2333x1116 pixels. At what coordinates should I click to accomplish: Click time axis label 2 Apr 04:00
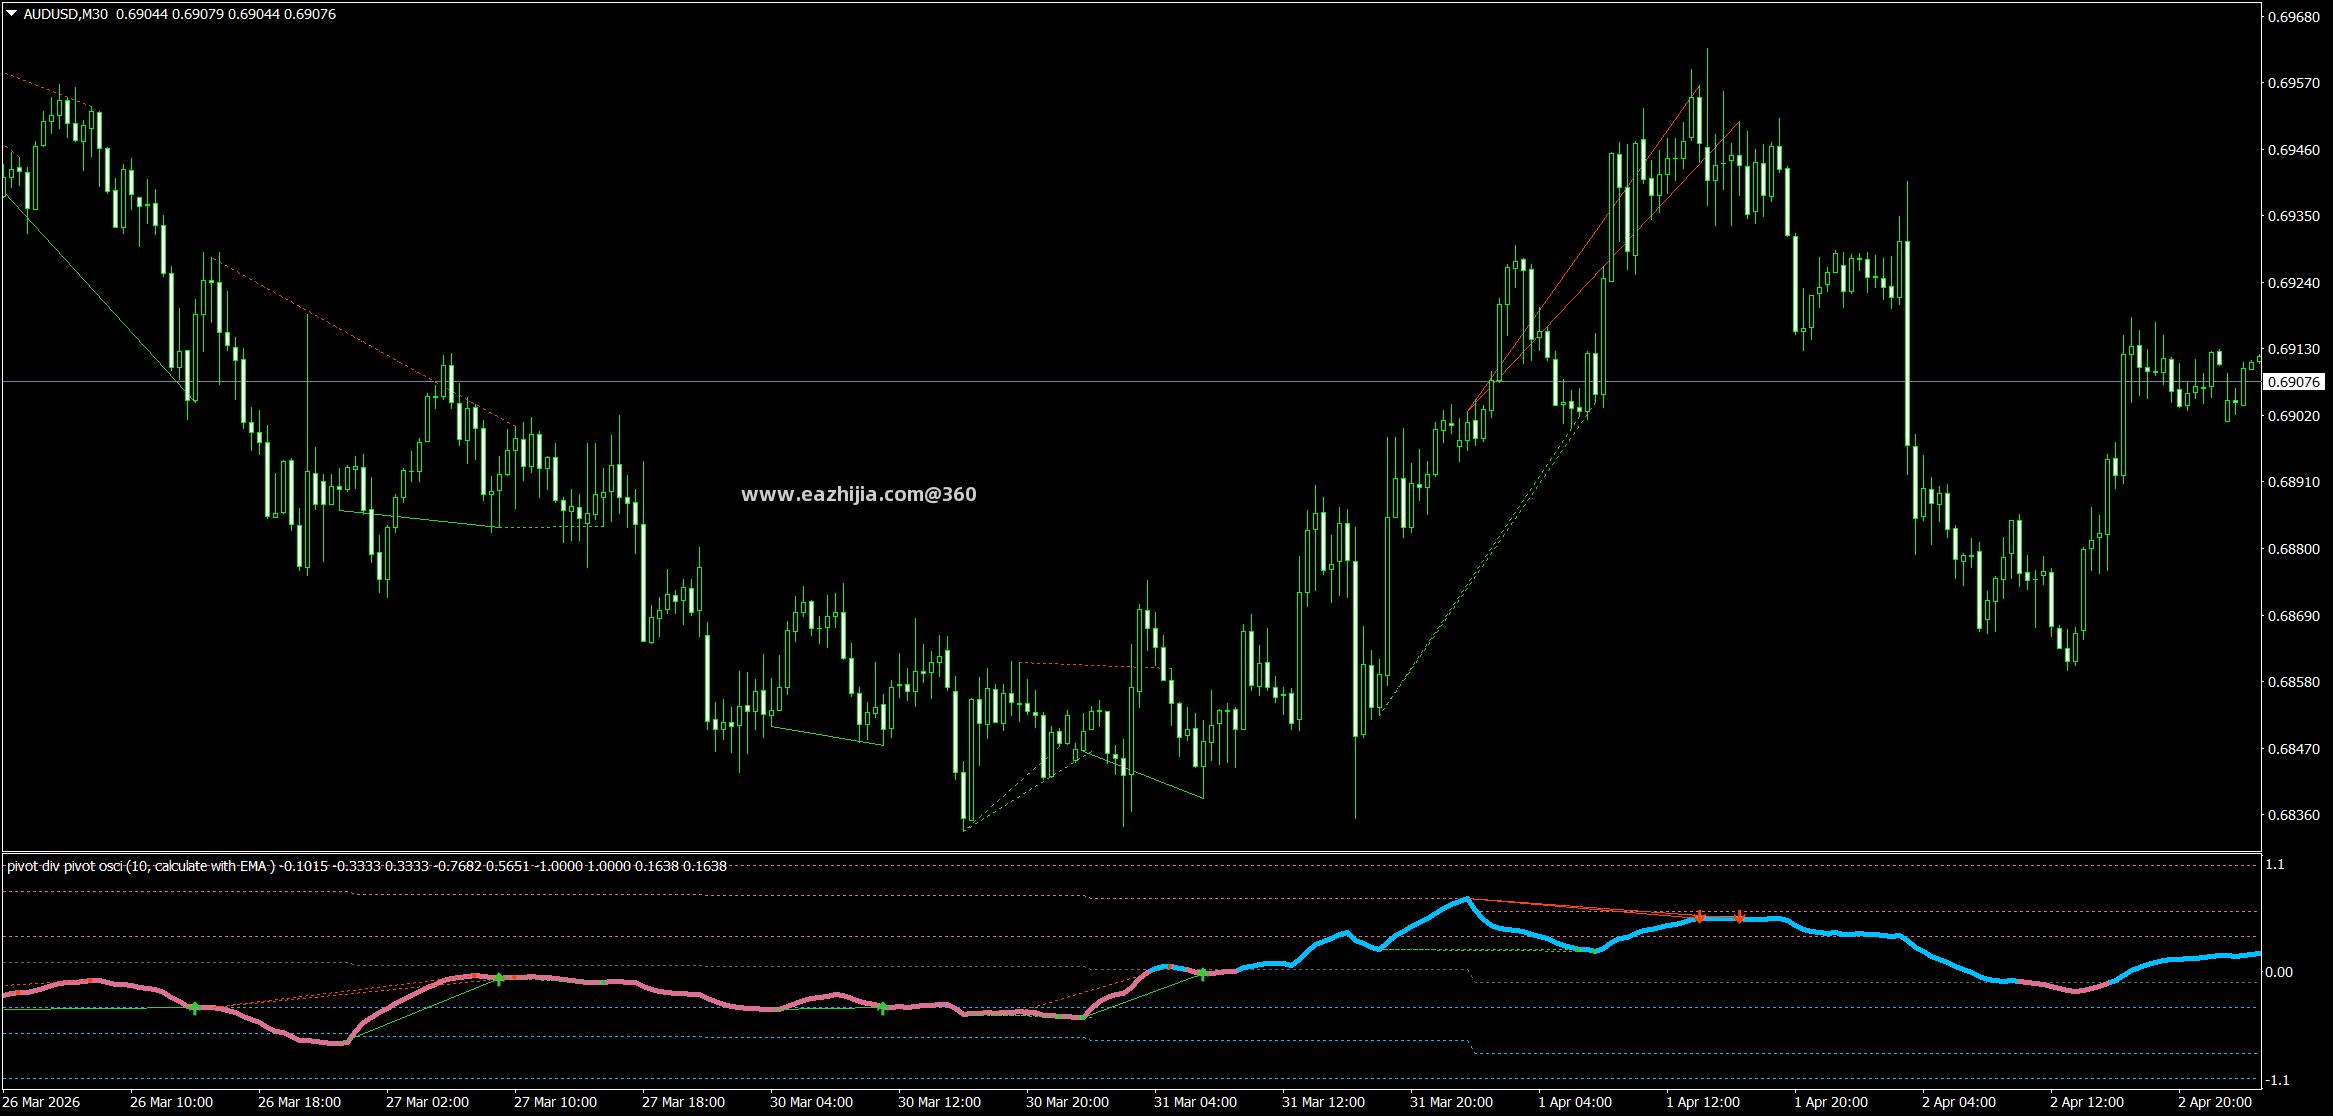1959,1102
